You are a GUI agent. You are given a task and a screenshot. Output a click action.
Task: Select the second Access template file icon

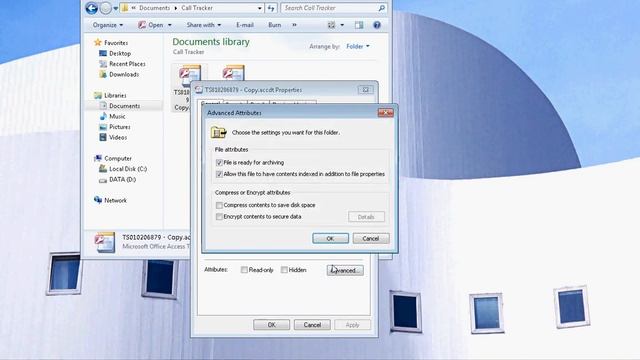pyautogui.click(x=233, y=73)
